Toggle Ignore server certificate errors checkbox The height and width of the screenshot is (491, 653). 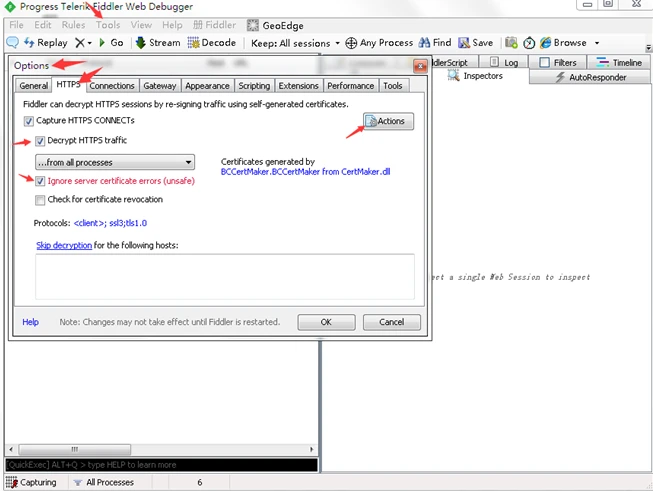click(40, 181)
